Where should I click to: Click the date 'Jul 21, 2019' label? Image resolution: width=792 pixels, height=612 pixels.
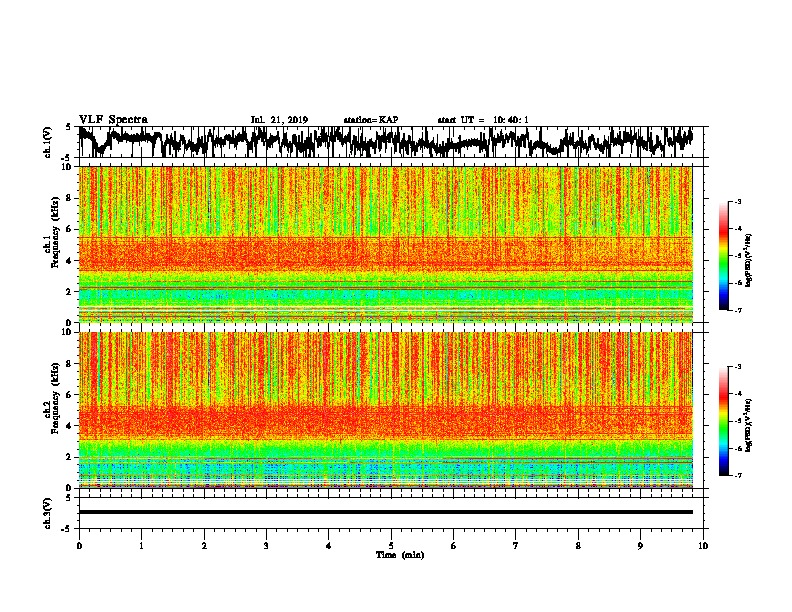pyautogui.click(x=279, y=120)
